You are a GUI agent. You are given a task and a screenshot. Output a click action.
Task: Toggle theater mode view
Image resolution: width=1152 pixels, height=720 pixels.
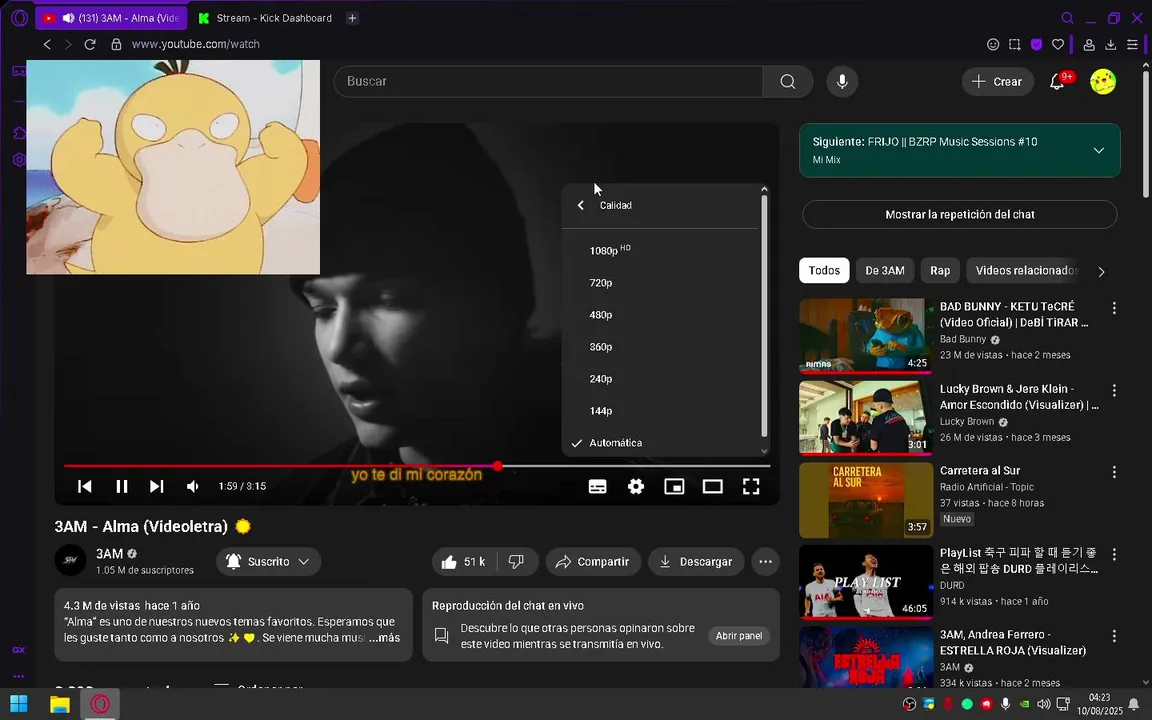click(x=713, y=486)
